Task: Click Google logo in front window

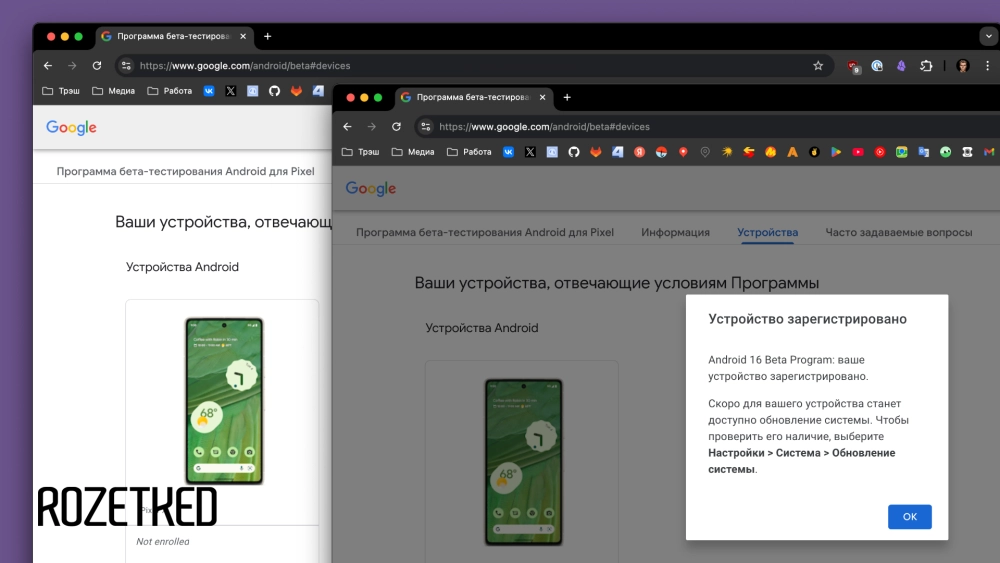Action: tap(371, 189)
